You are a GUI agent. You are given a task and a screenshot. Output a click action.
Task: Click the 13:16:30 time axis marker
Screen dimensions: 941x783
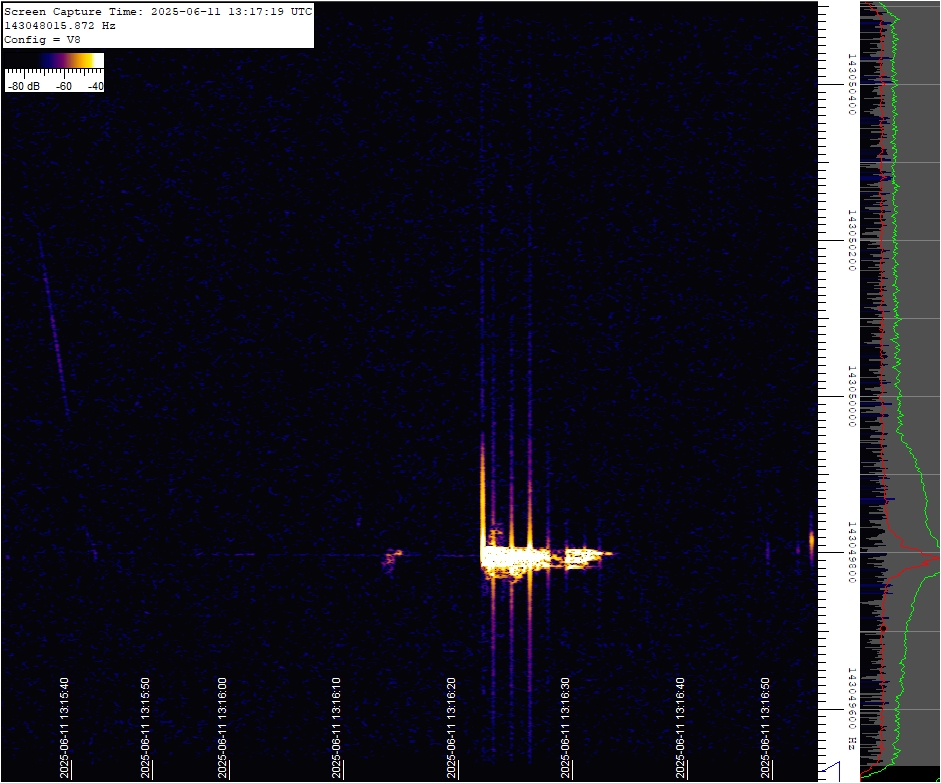coord(565,728)
